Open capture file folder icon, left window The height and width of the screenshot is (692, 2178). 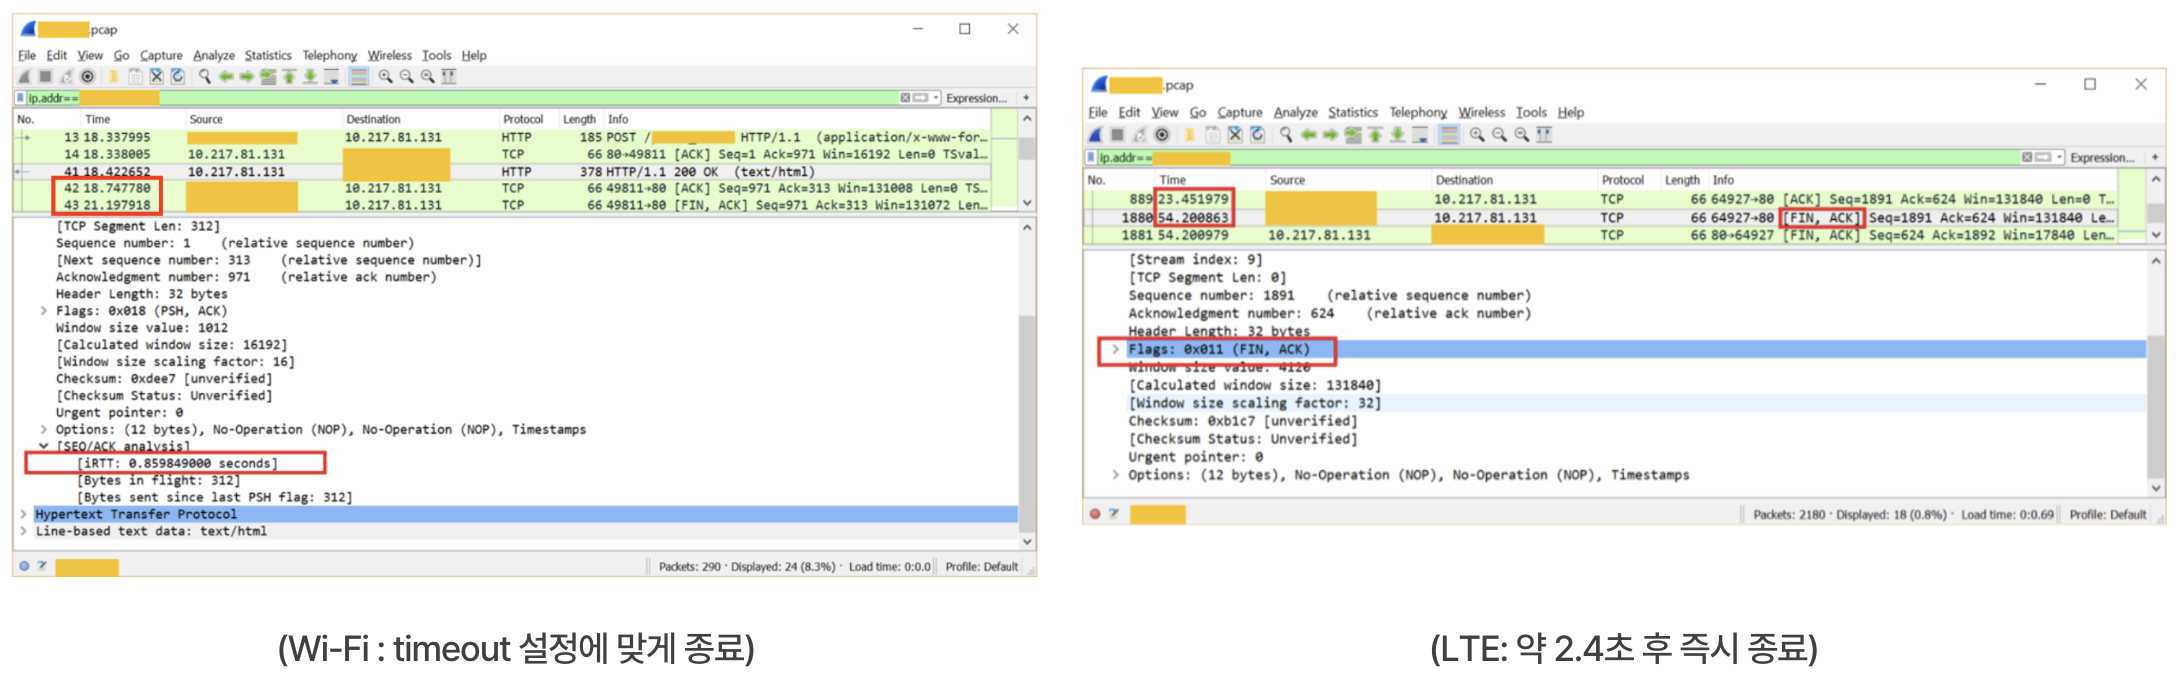point(113,77)
